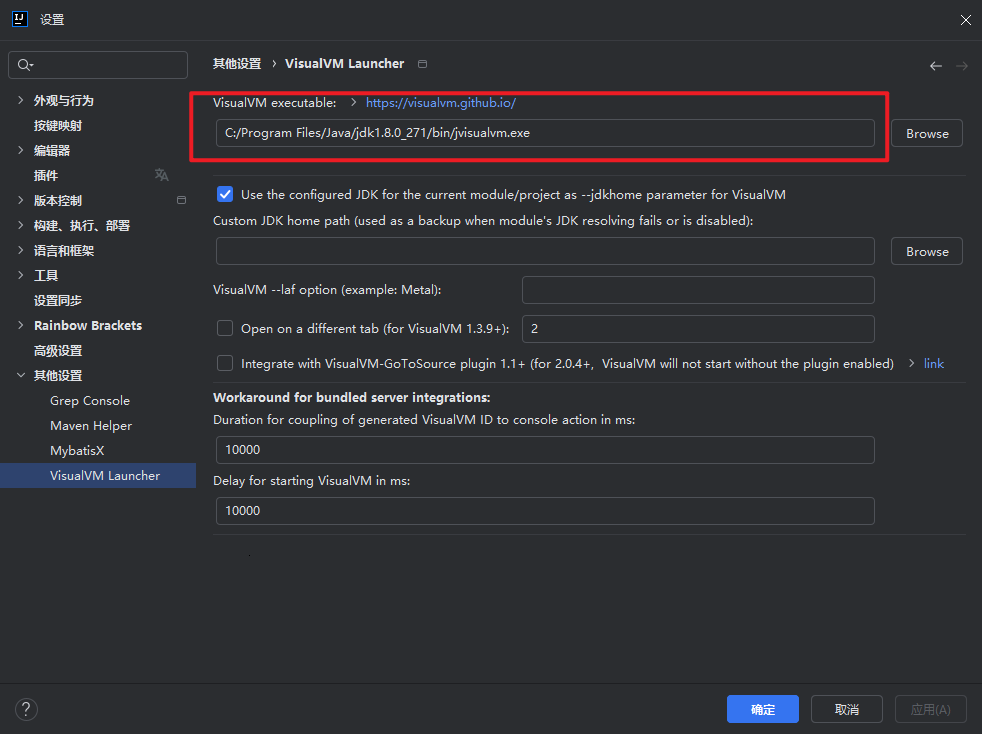The height and width of the screenshot is (734, 982).
Task: Open the visualvm.github.io link
Action: (x=441, y=103)
